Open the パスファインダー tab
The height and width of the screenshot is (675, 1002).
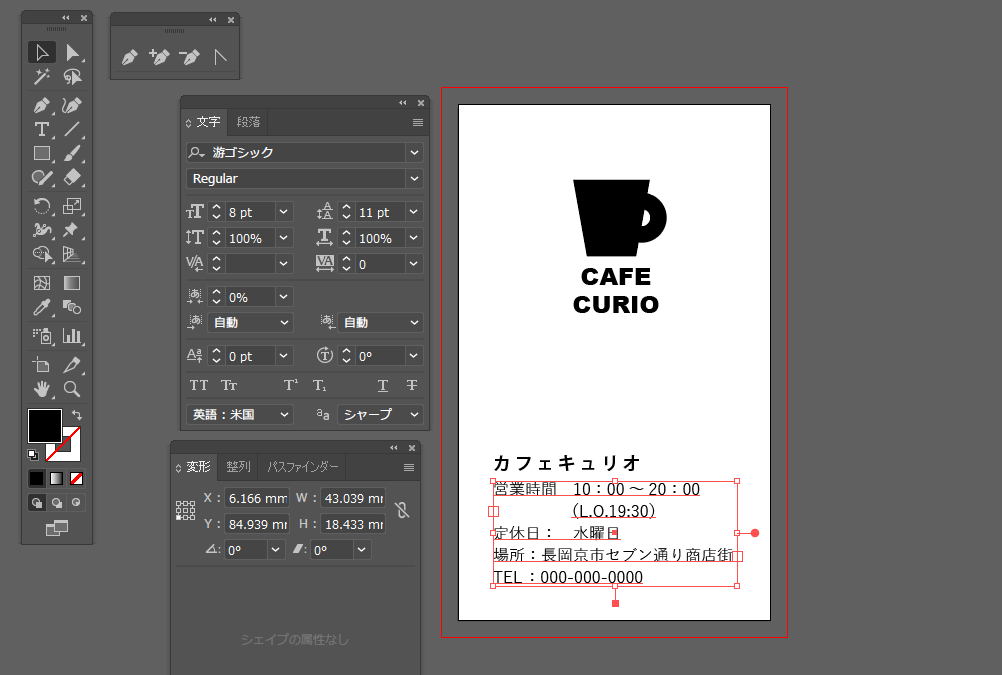(x=303, y=467)
